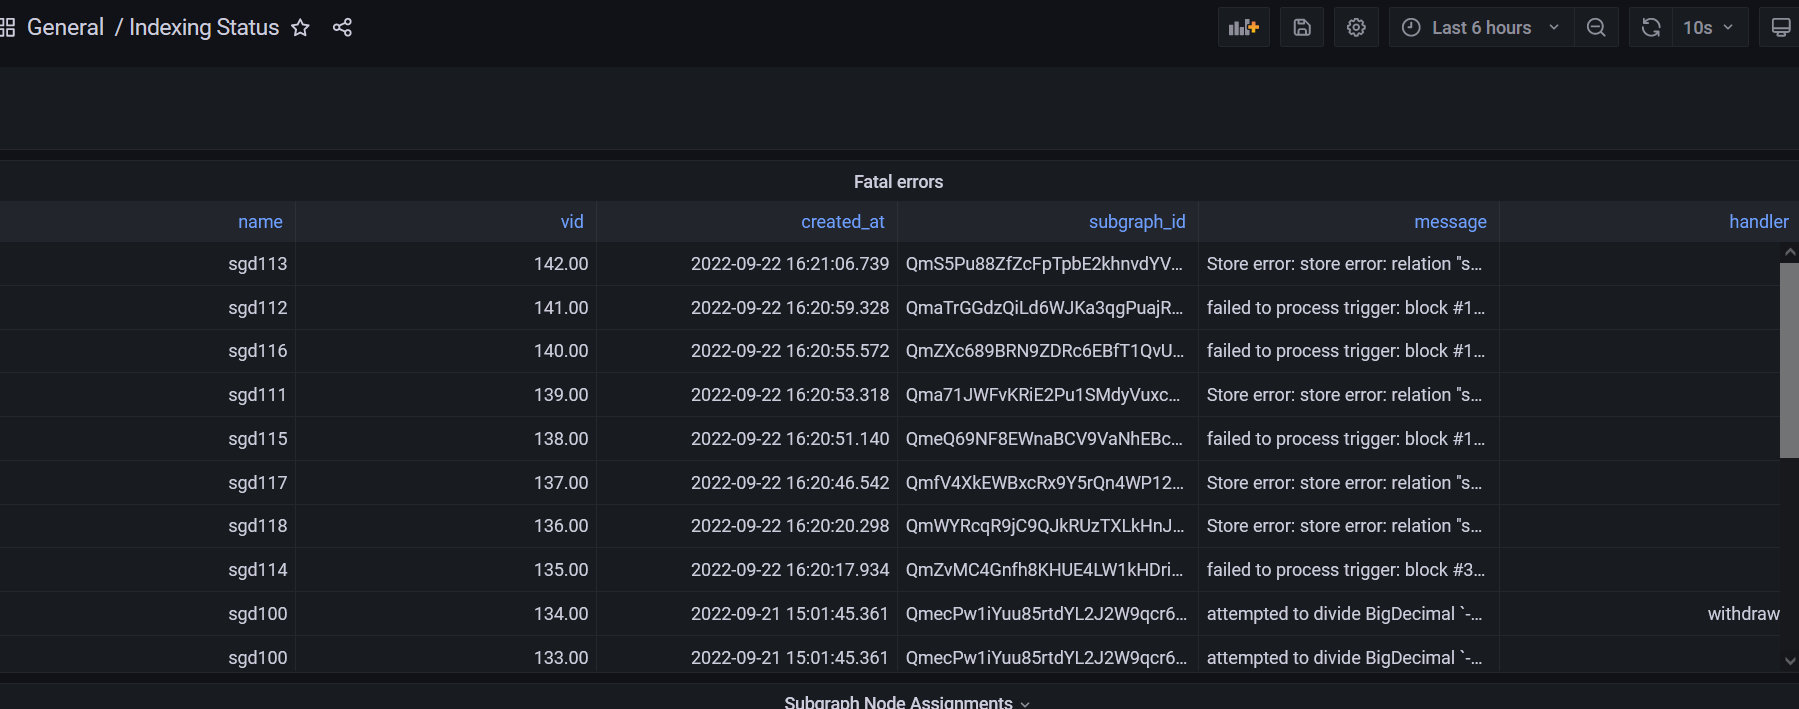This screenshot has height=709, width=1799.
Task: Click subgraph id starting QmfV4XkEWBxcRx
Action: point(1044,483)
